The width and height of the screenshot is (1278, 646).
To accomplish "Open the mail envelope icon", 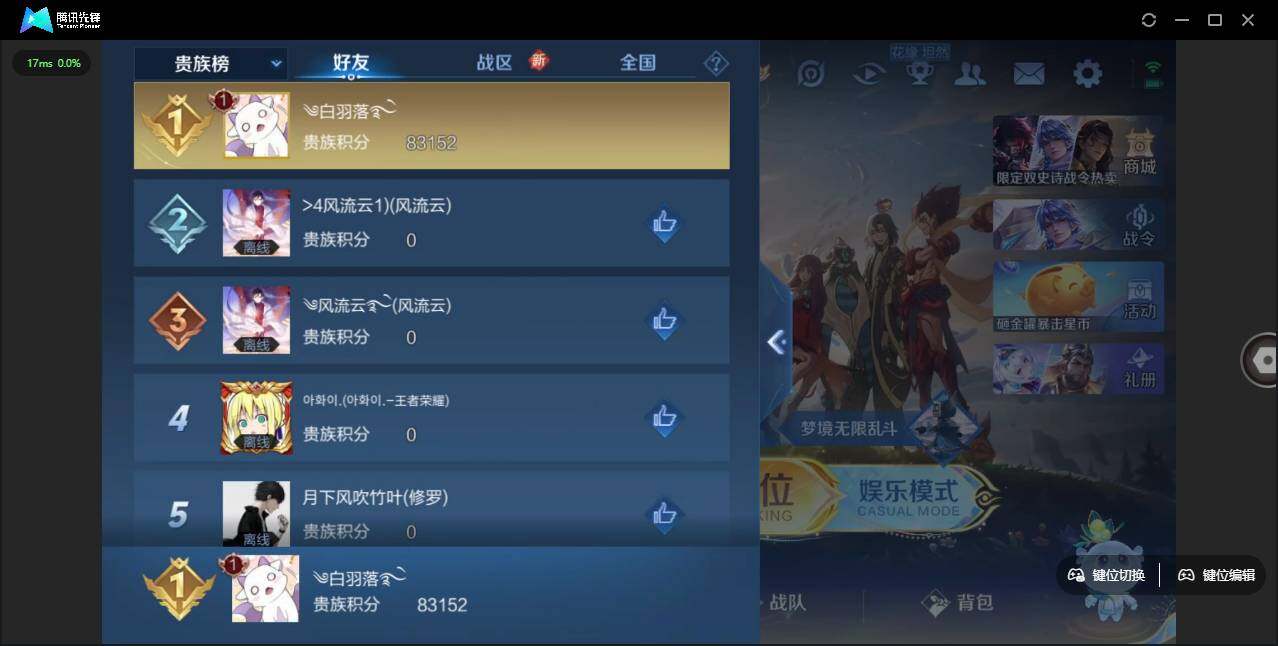I will click(1029, 73).
